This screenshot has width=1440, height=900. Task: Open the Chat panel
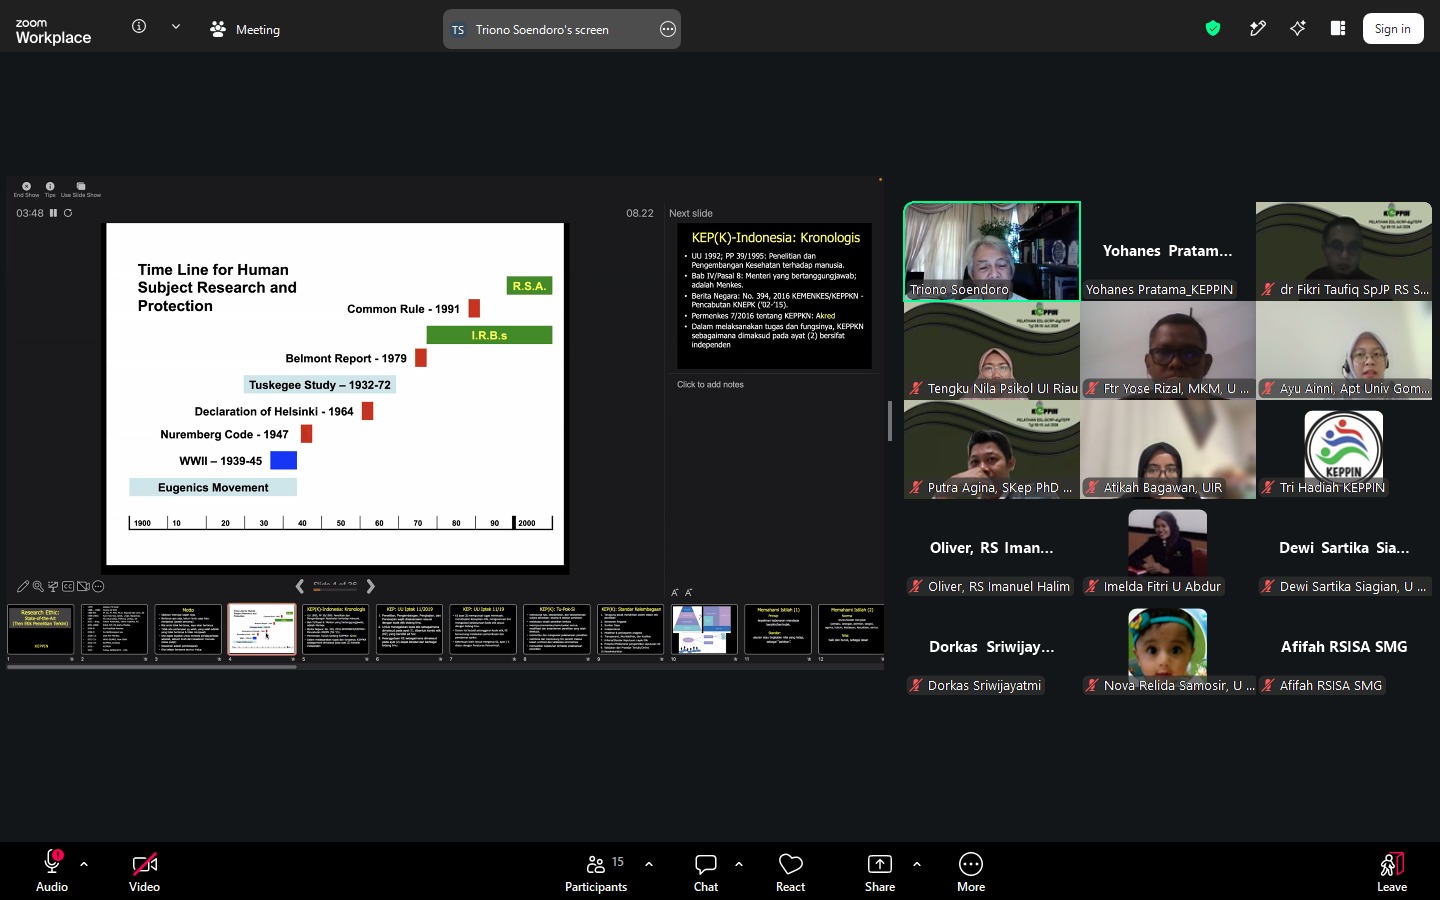(706, 871)
